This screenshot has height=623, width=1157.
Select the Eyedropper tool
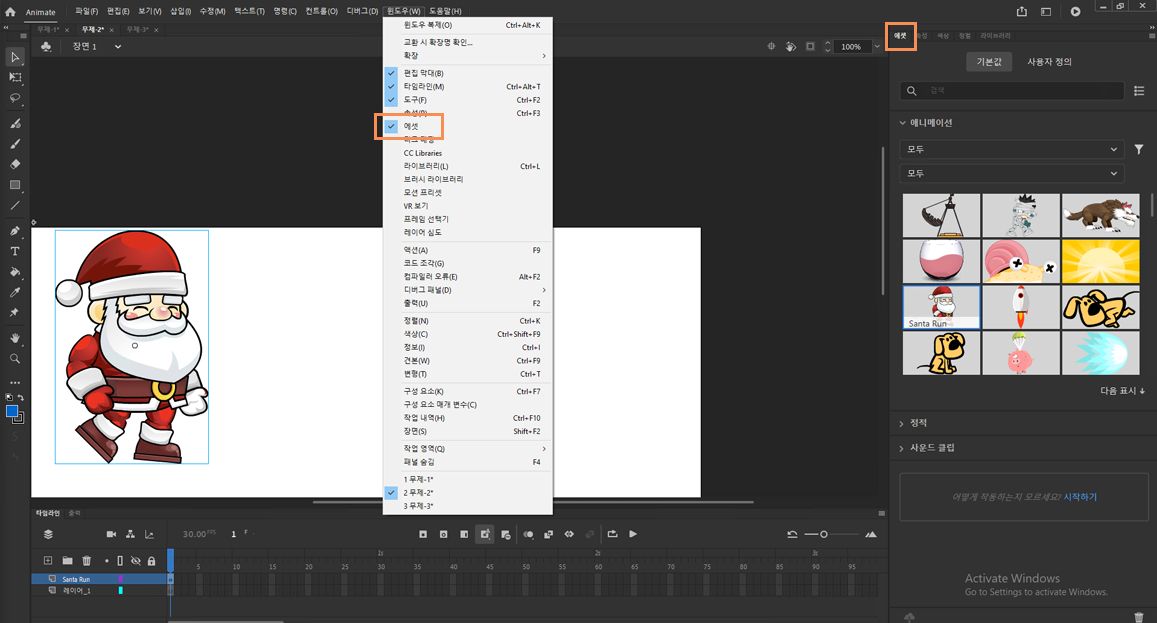coord(15,292)
